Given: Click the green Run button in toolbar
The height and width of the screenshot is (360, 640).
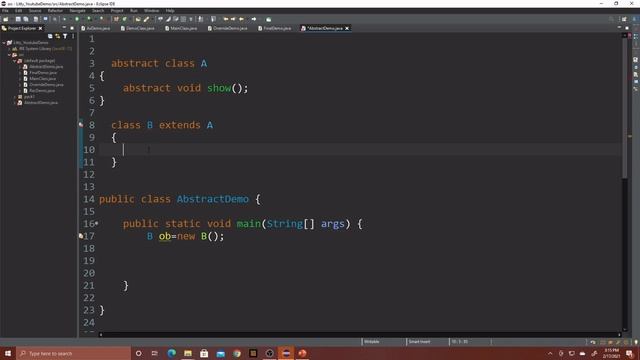Looking at the screenshot, I should coord(77,19).
